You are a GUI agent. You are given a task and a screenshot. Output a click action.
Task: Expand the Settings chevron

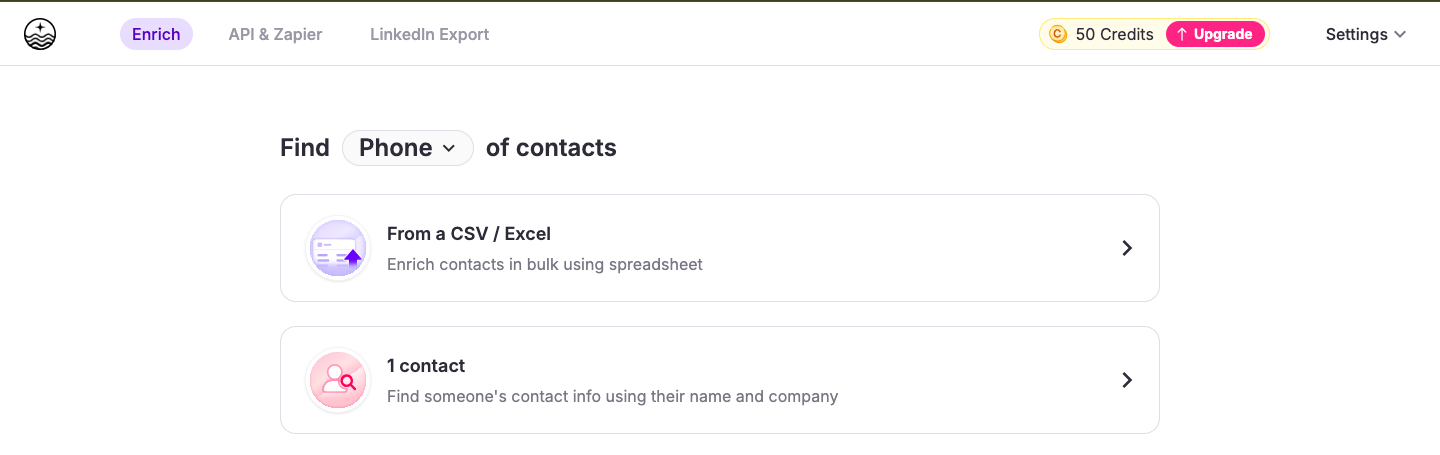pyautogui.click(x=1400, y=35)
